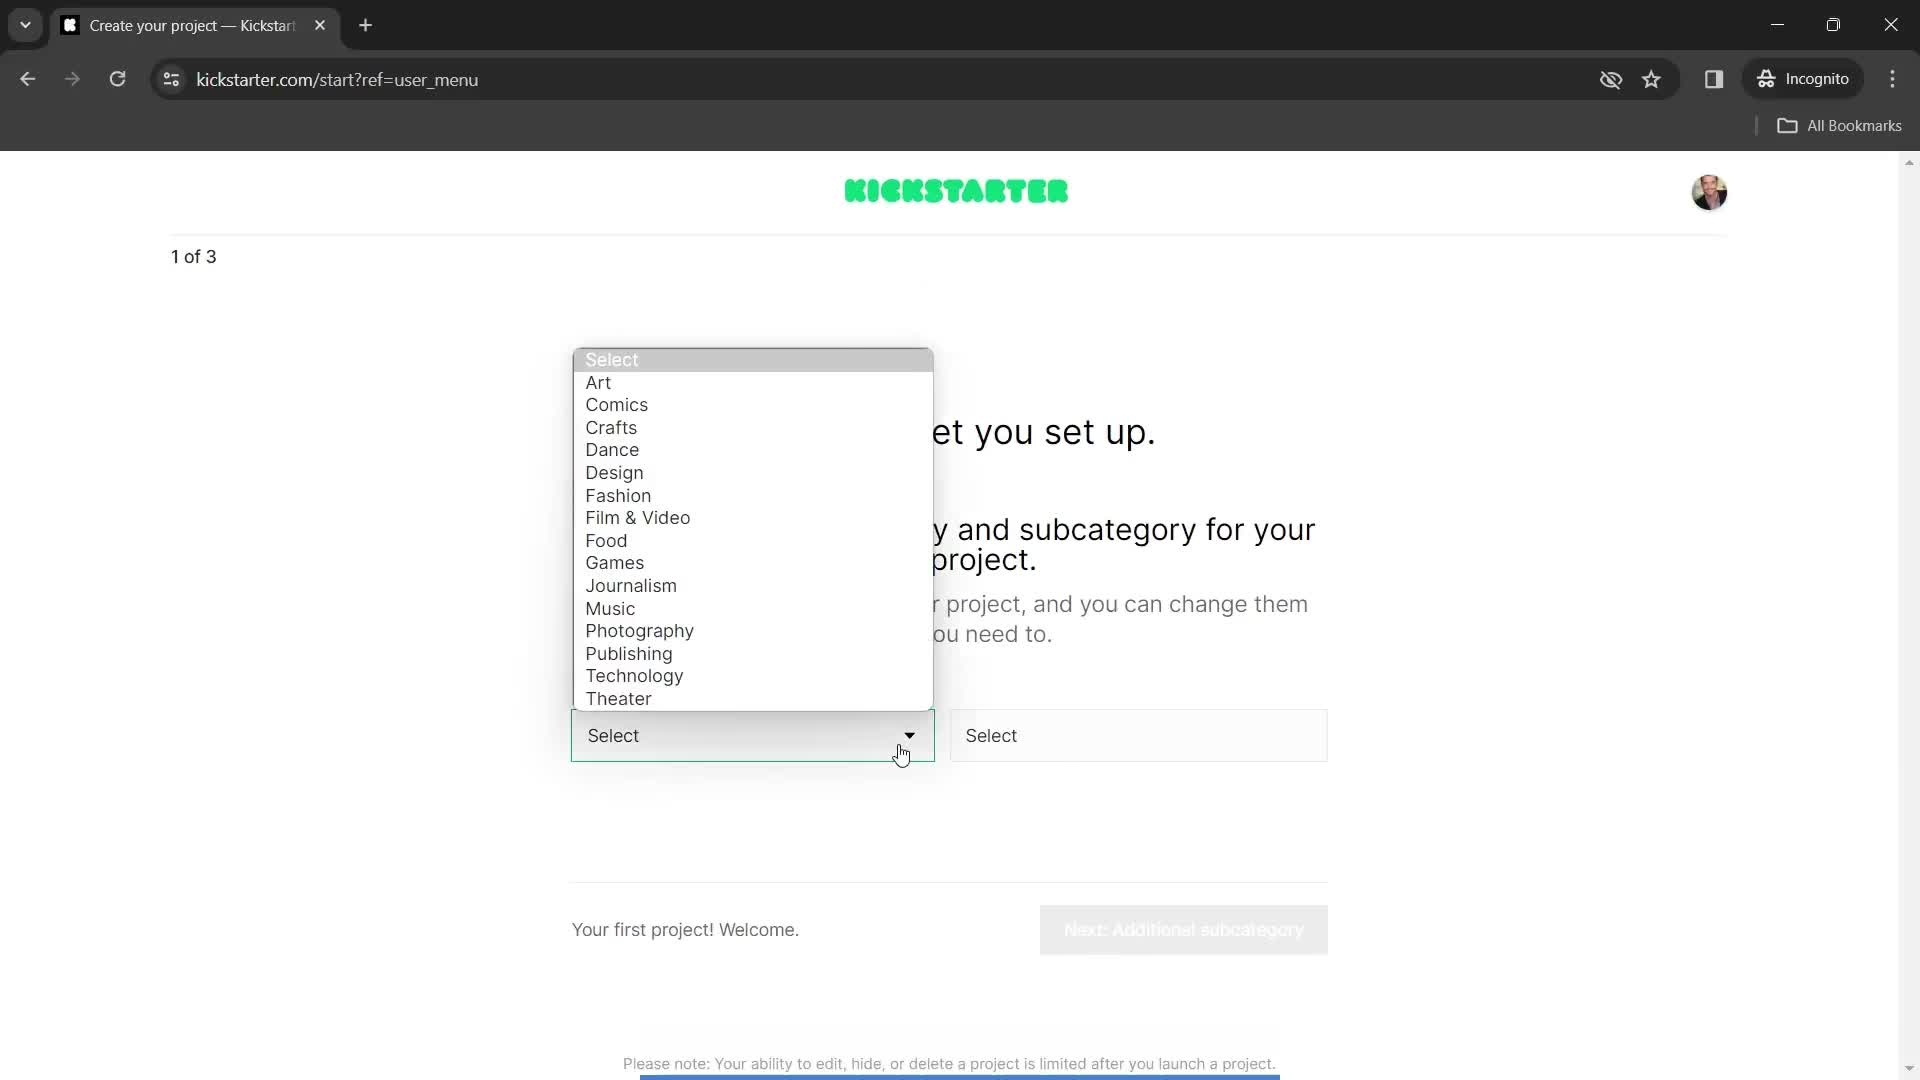Click the page refresh icon

pos(119,79)
